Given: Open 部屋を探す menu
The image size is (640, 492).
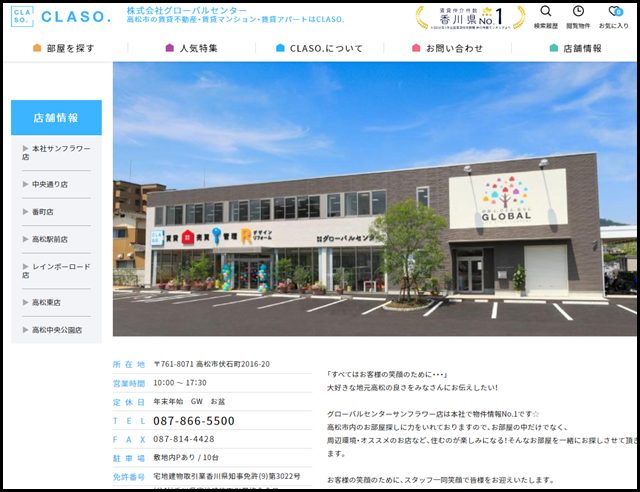Looking at the screenshot, I should pyautogui.click(x=63, y=48).
